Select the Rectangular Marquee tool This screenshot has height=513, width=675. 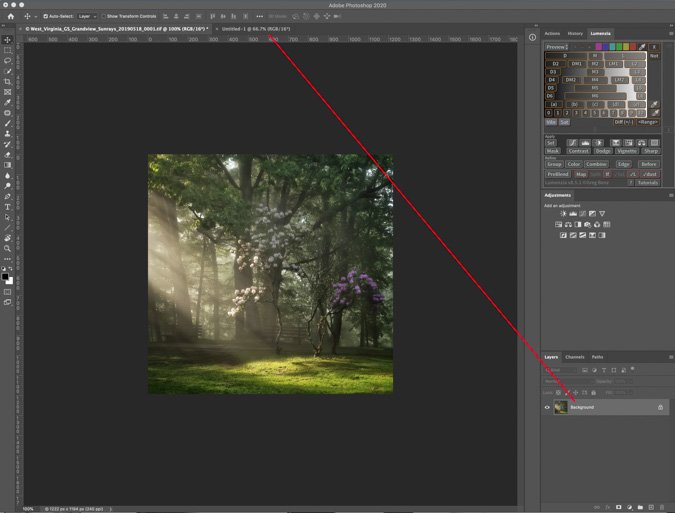7,50
